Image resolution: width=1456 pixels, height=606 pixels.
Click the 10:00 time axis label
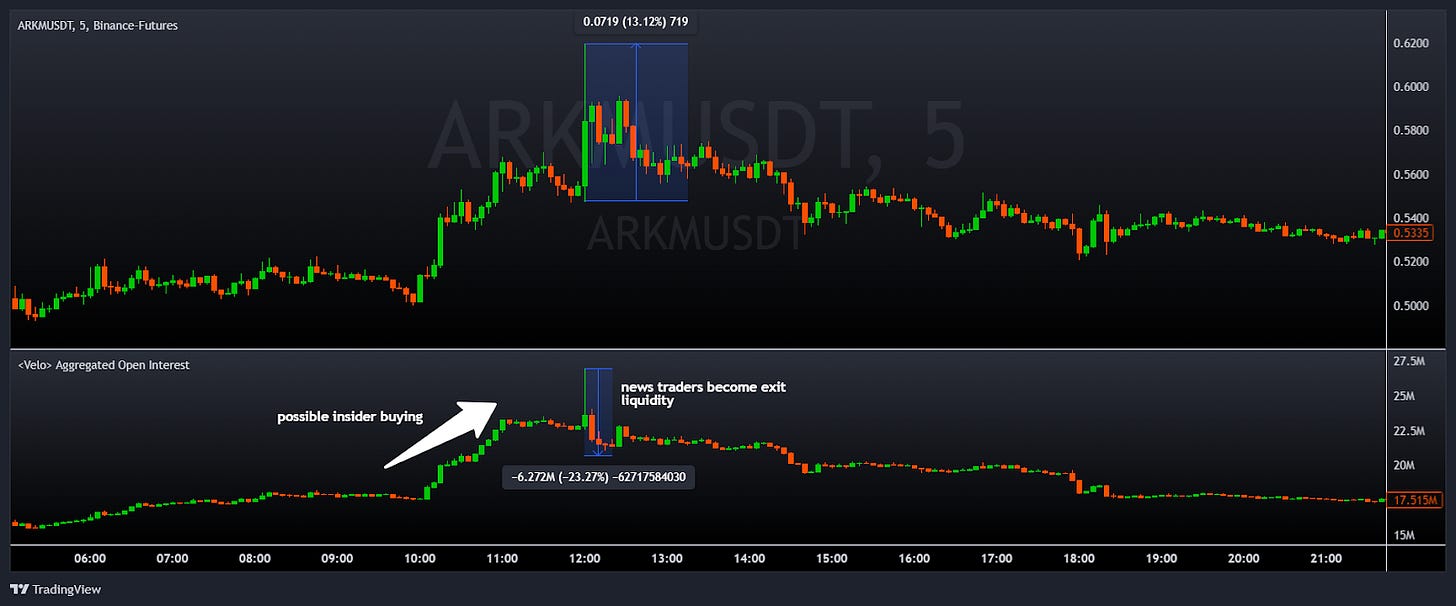pos(420,559)
